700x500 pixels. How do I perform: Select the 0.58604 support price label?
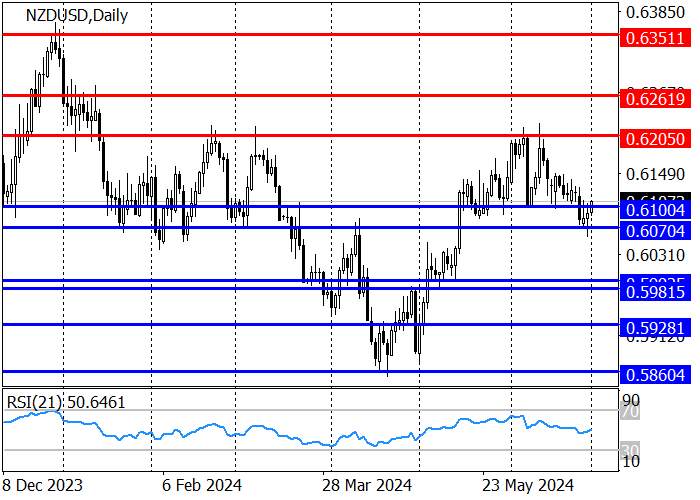(655, 375)
